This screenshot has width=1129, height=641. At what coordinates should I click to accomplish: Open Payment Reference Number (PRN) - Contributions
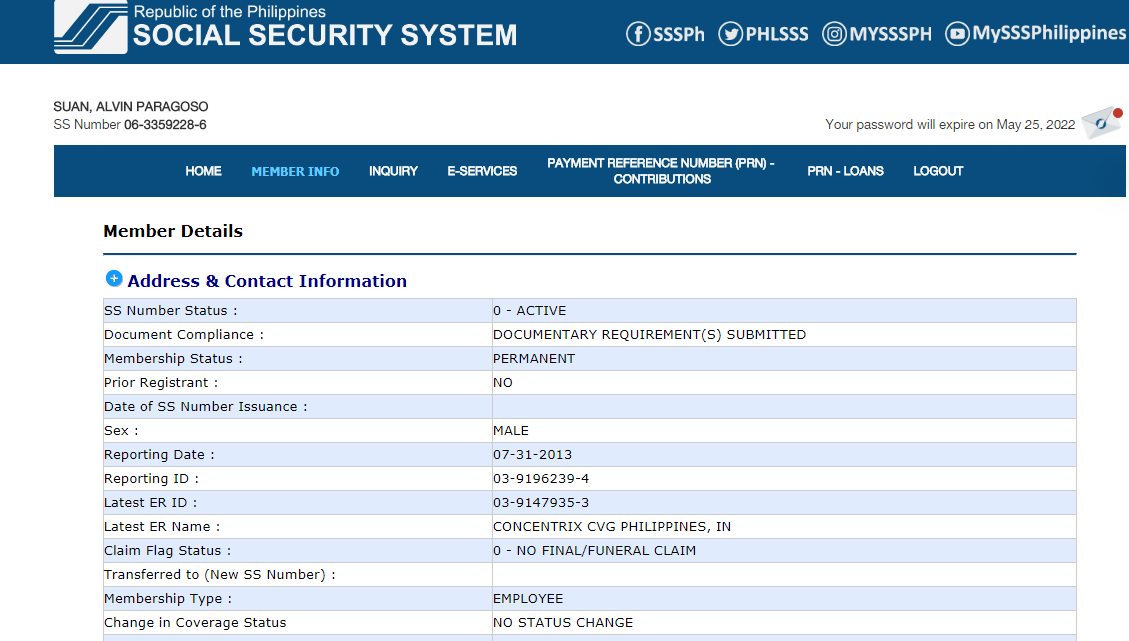(x=661, y=171)
